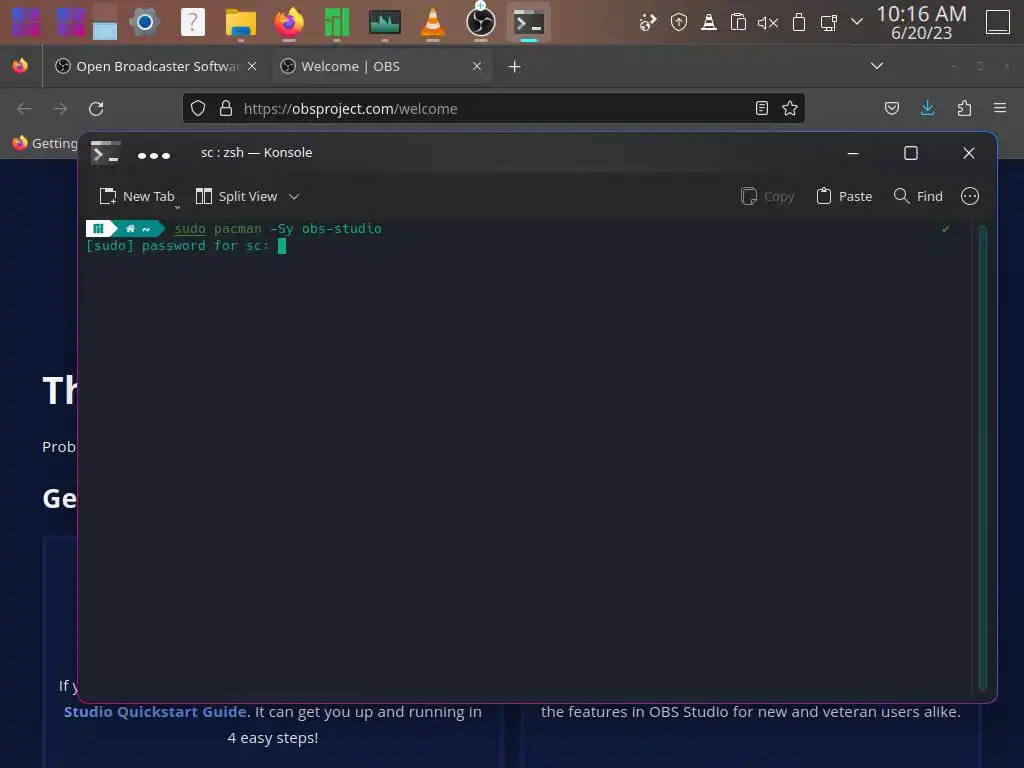Click the 'sudo pacman -Sy obs-studio' command text

click(278, 229)
